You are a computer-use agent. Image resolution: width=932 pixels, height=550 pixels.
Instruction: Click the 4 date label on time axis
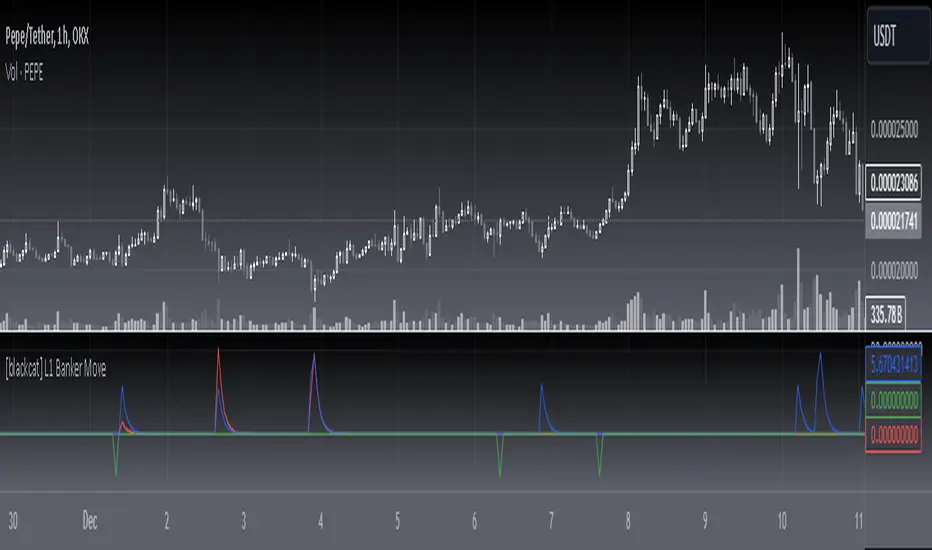[320, 521]
